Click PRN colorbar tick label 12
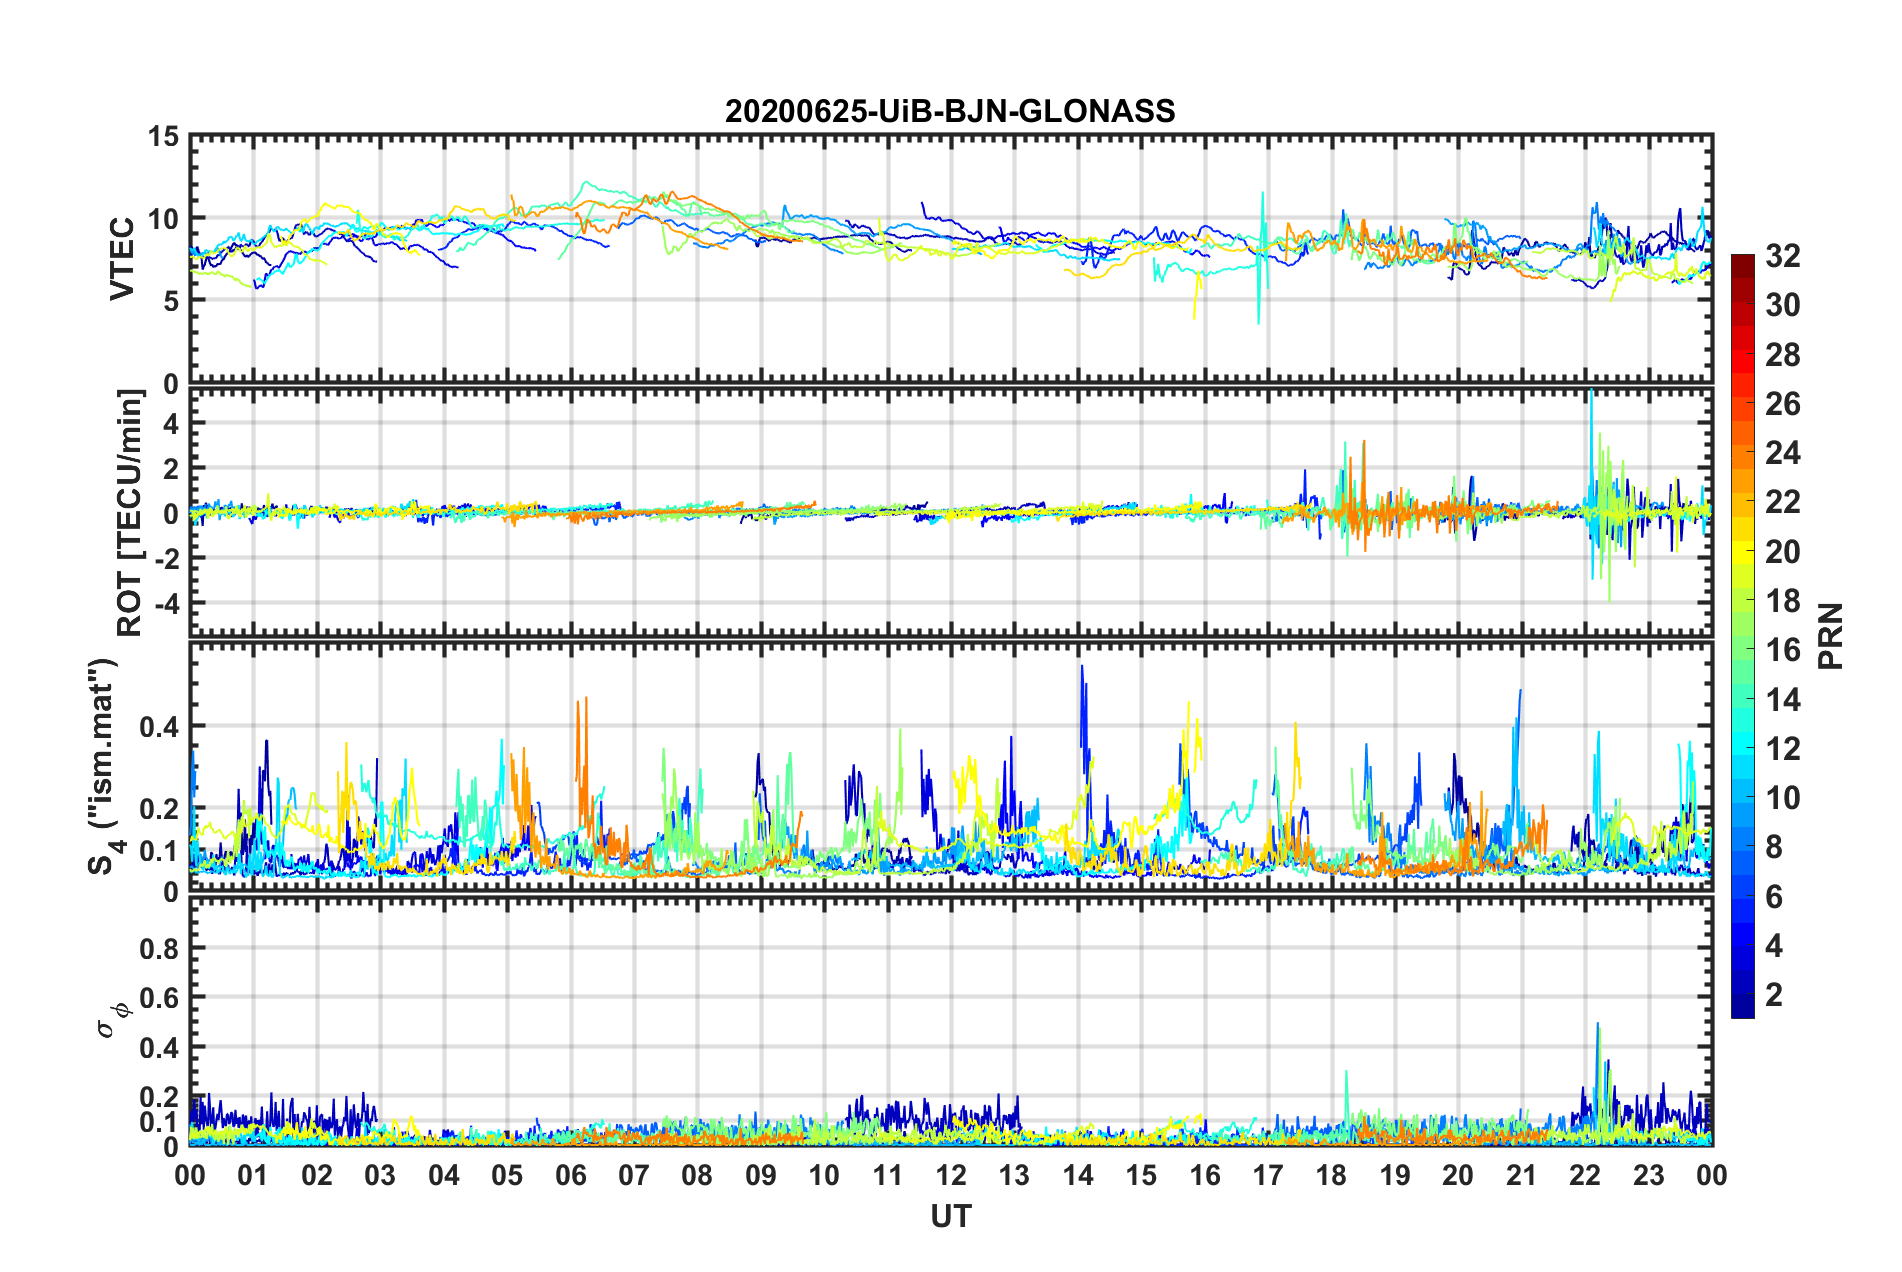 tap(1782, 749)
